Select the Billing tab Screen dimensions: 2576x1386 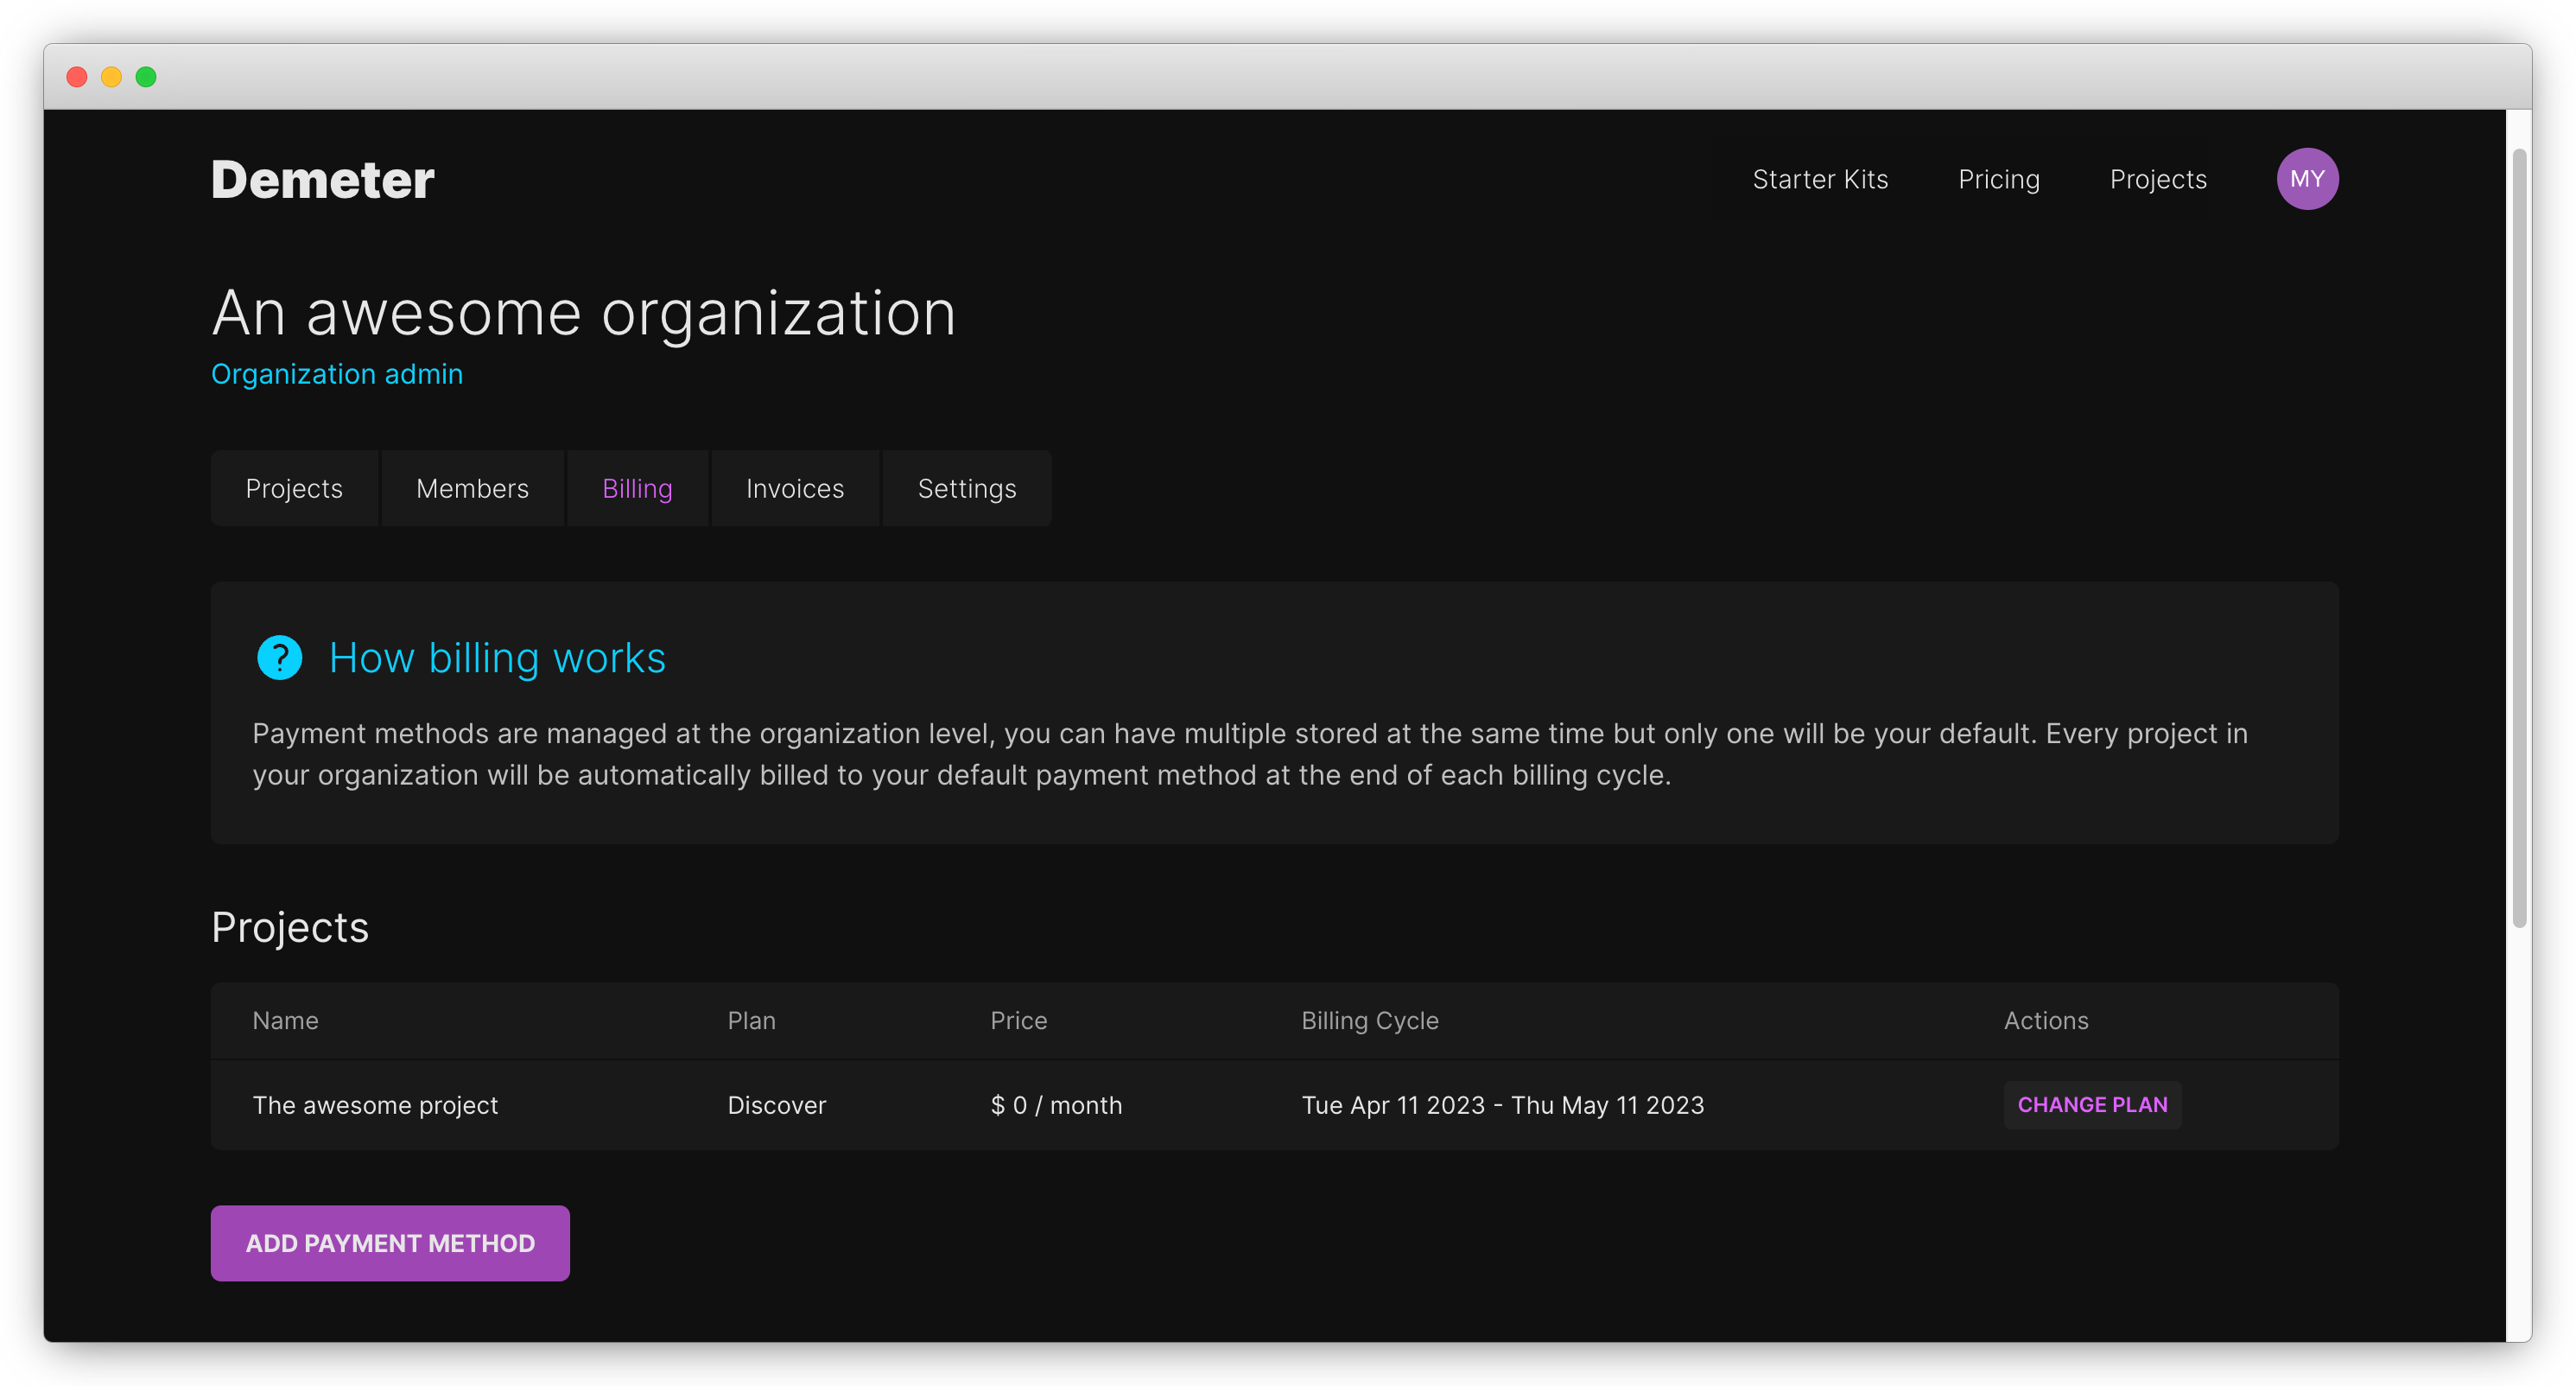tap(637, 488)
